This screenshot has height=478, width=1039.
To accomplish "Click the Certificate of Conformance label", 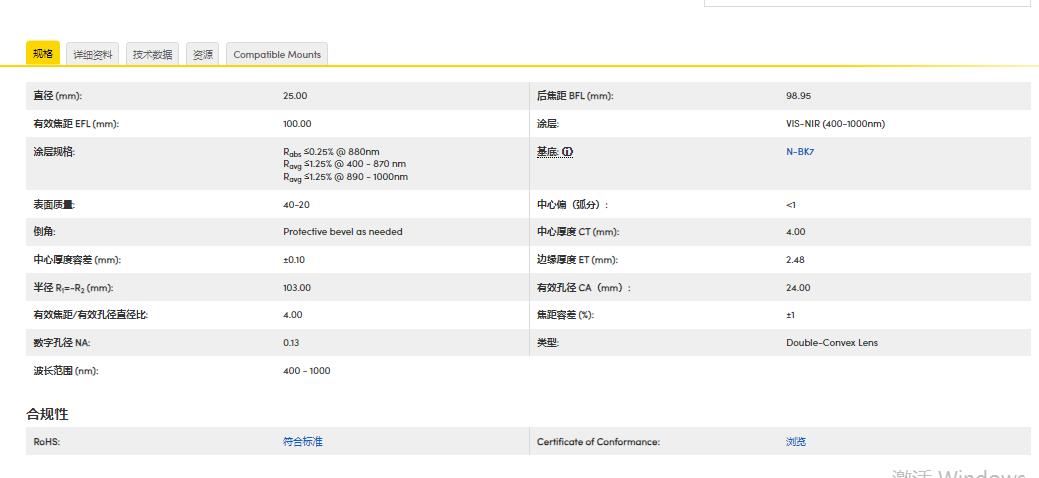I will coord(598,441).
